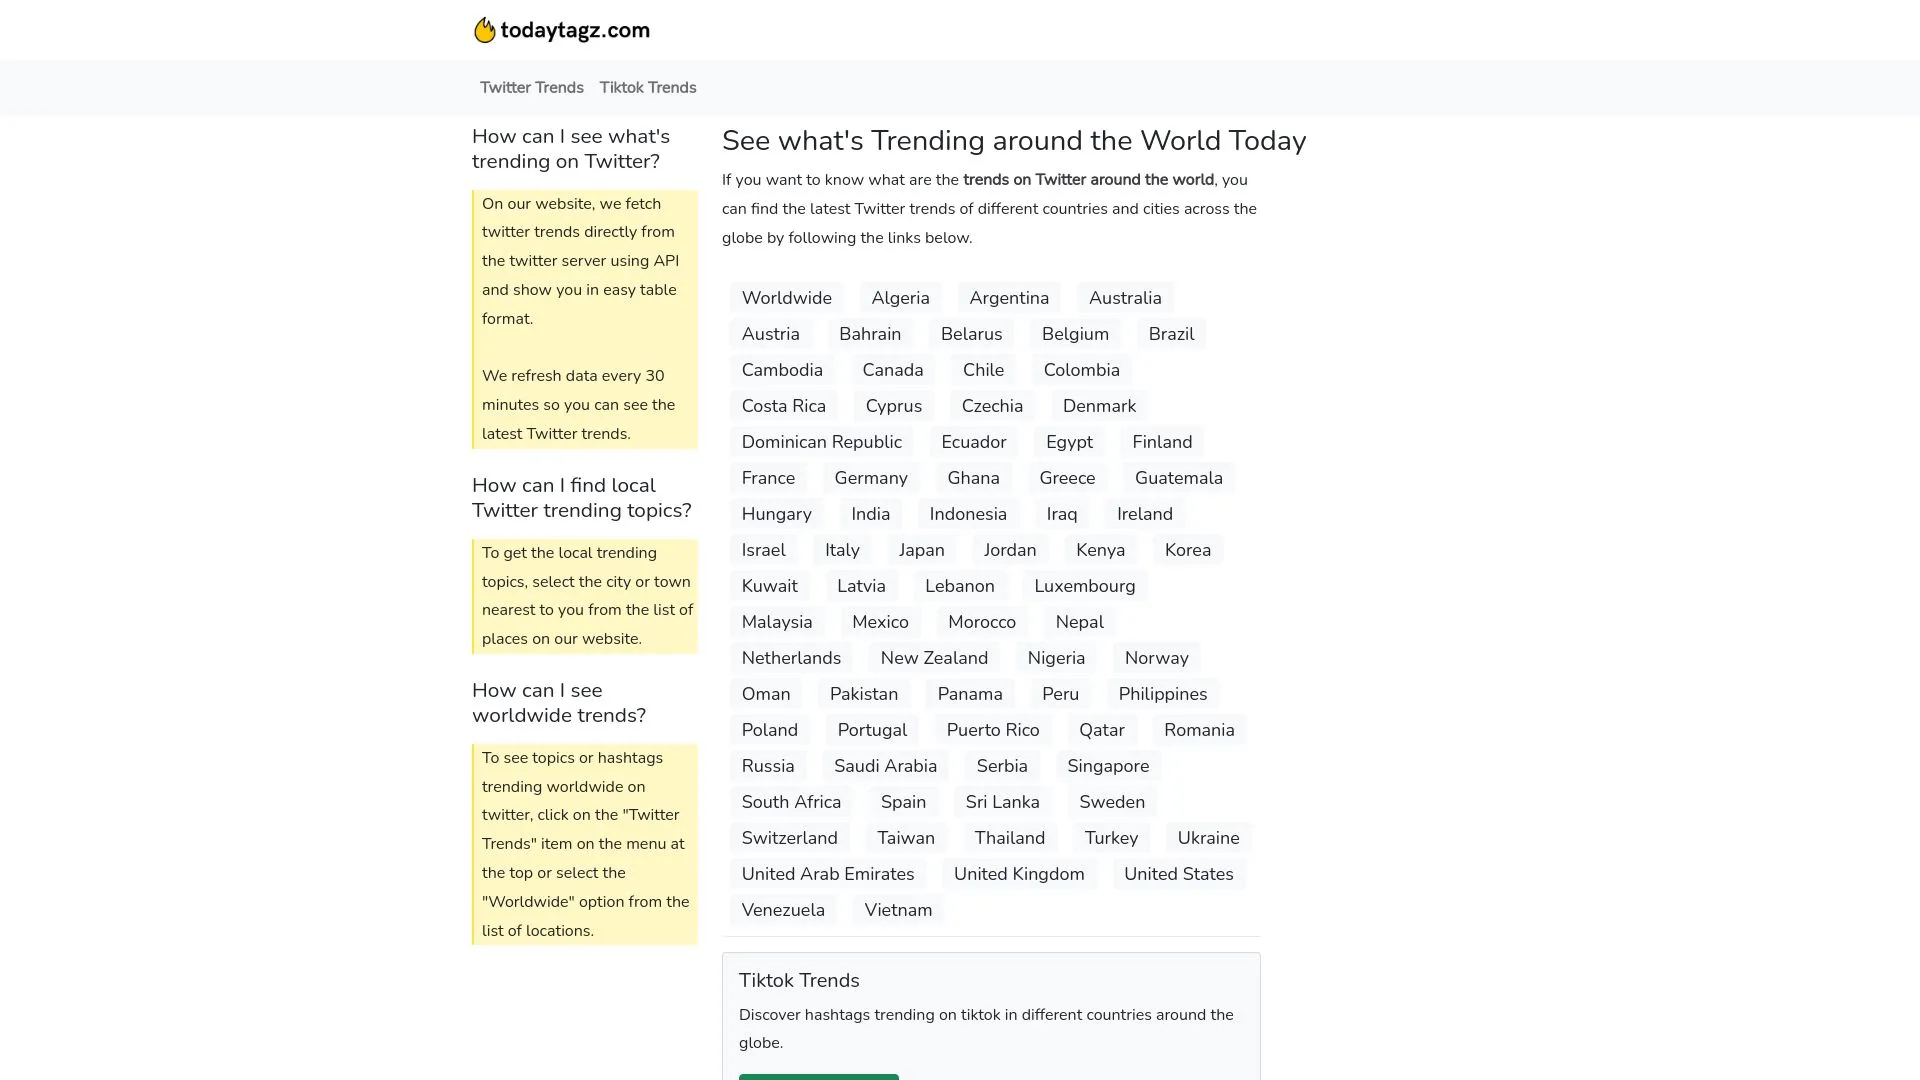Click the Luxembourg country tag

tap(1084, 586)
